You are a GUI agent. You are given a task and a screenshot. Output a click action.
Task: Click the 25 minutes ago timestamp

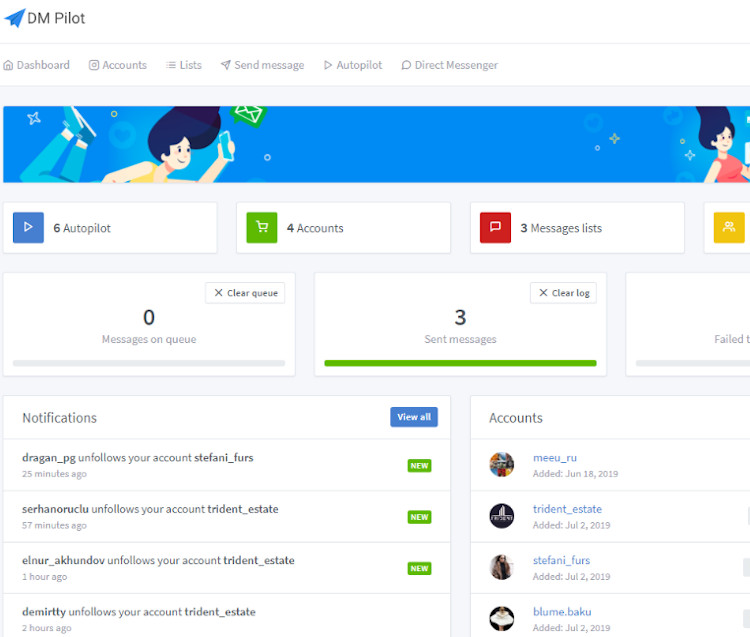54,474
